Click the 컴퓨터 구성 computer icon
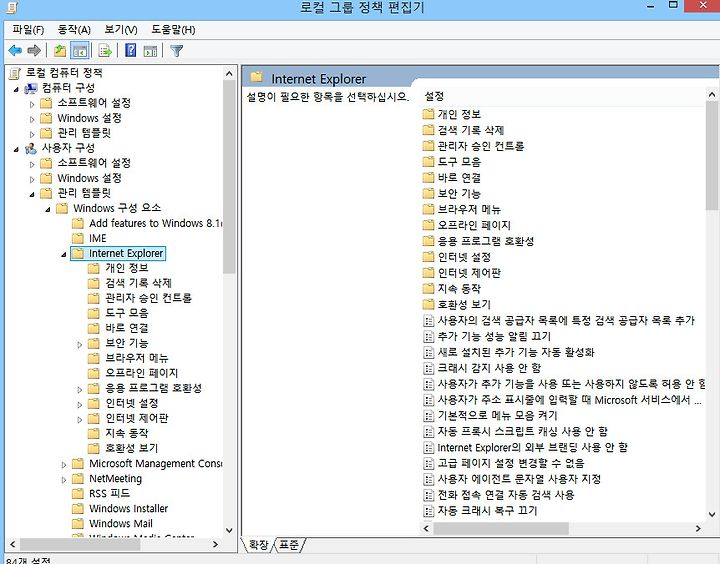720x564 pixels. coord(31,88)
